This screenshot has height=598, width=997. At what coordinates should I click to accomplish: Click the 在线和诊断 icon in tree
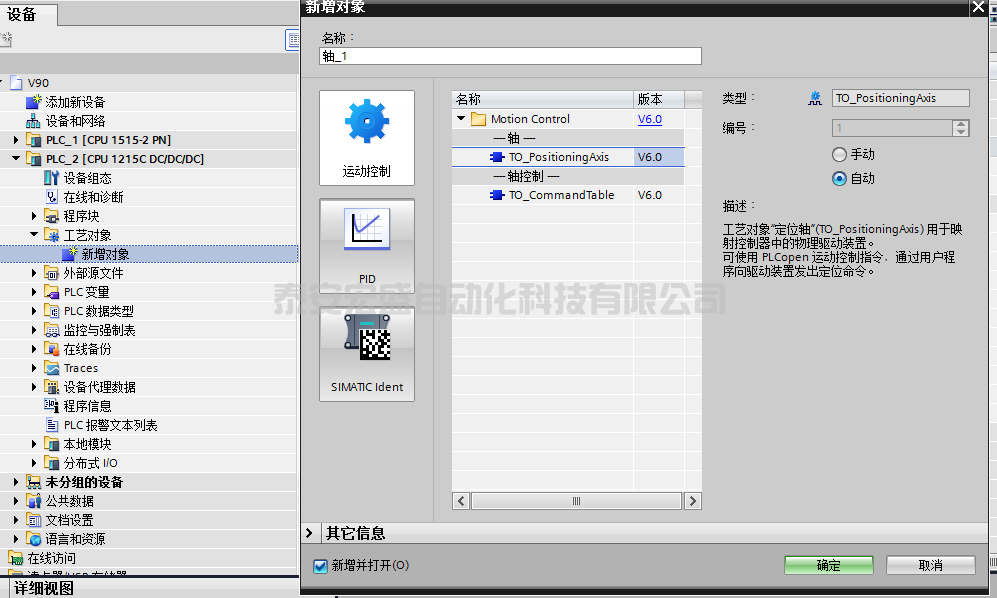pyautogui.click(x=52, y=197)
